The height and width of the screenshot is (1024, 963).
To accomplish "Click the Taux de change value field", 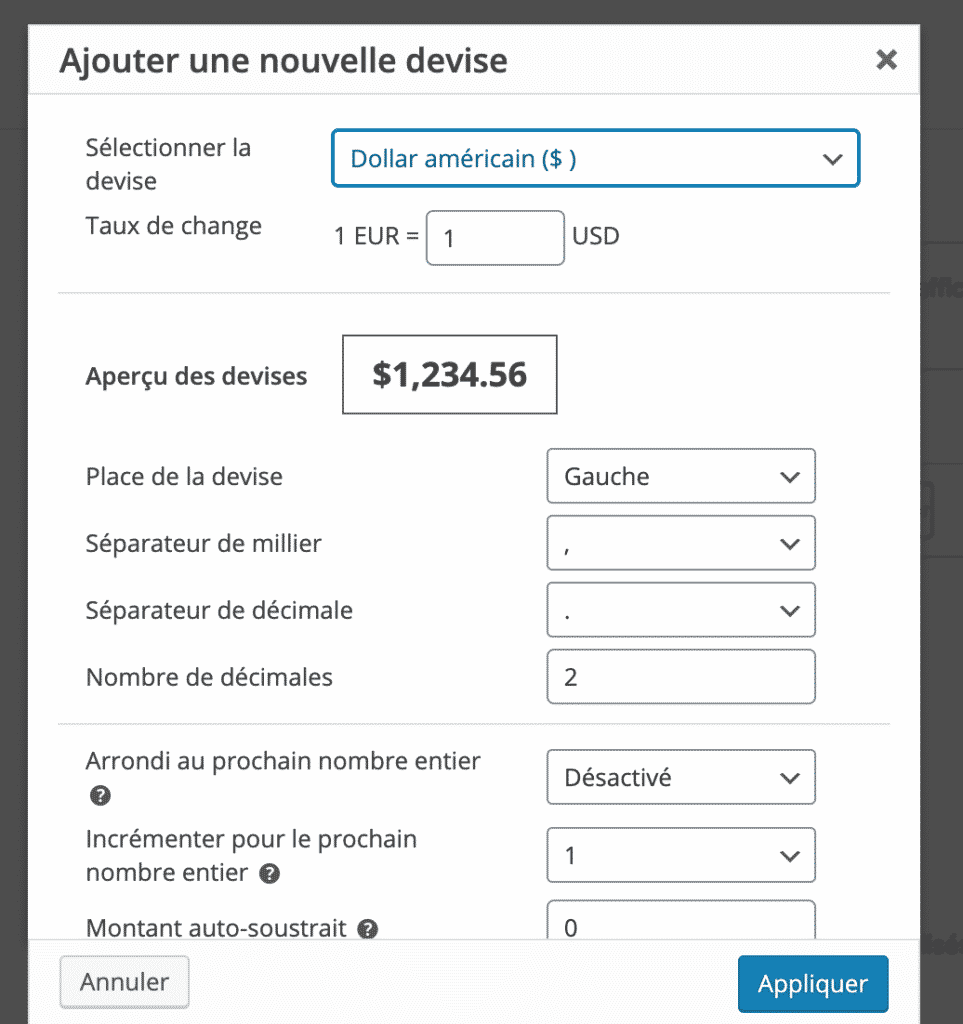I will pyautogui.click(x=494, y=237).
